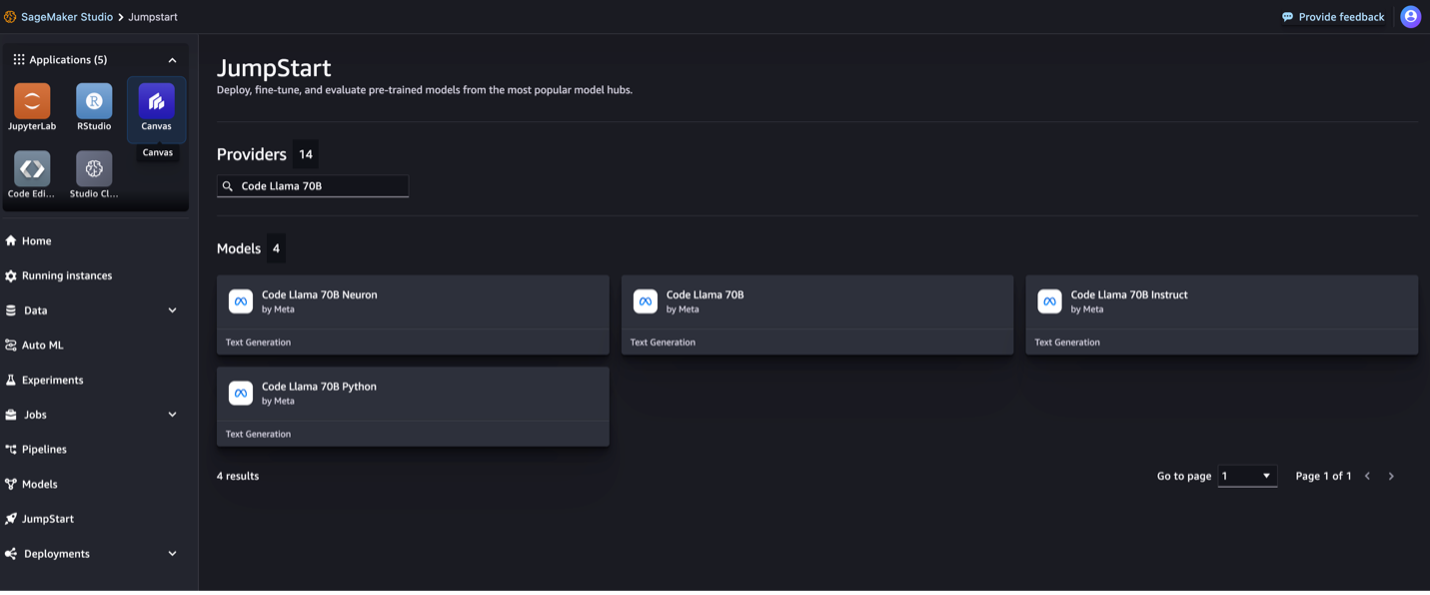Click the Applications grid icon
Image resolution: width=1430 pixels, height=595 pixels.
click(x=18, y=60)
